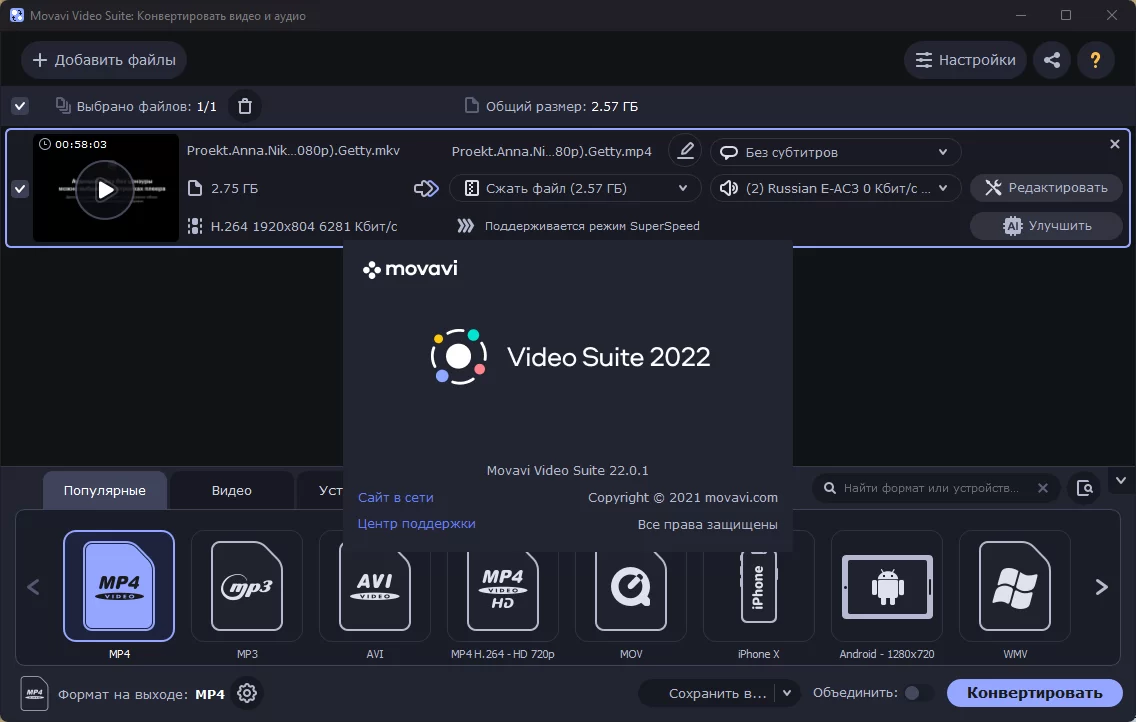This screenshot has width=1136, height=722.
Task: Expand the Сохранить в arrow dropdown
Action: click(787, 693)
